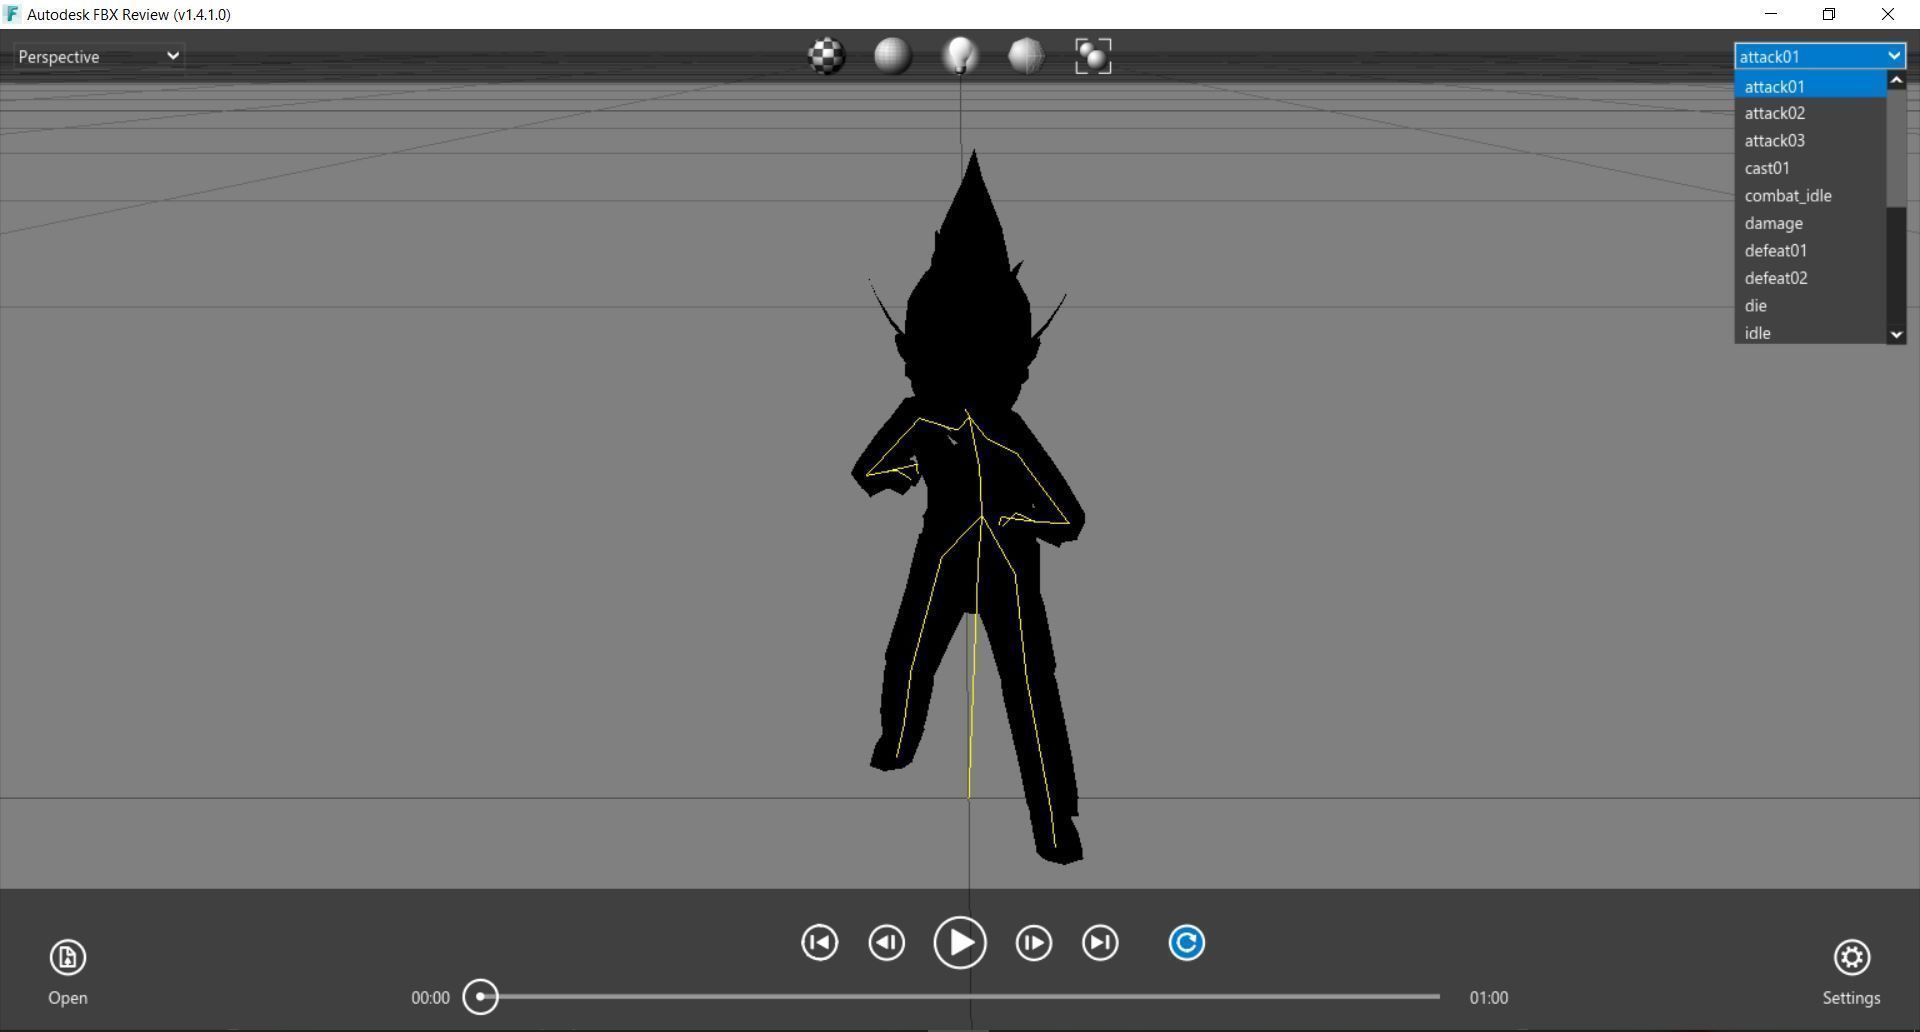Step back one frame
1920x1032 pixels.
click(887, 943)
